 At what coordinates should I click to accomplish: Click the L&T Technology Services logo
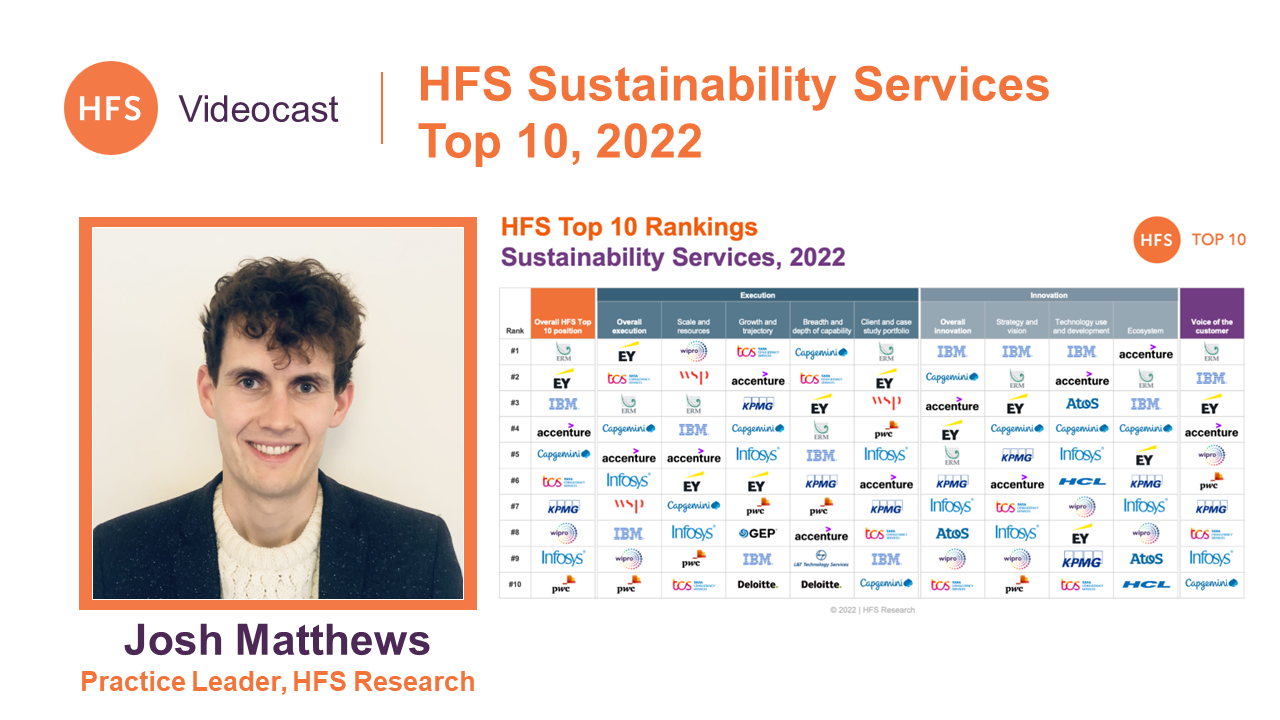821,559
